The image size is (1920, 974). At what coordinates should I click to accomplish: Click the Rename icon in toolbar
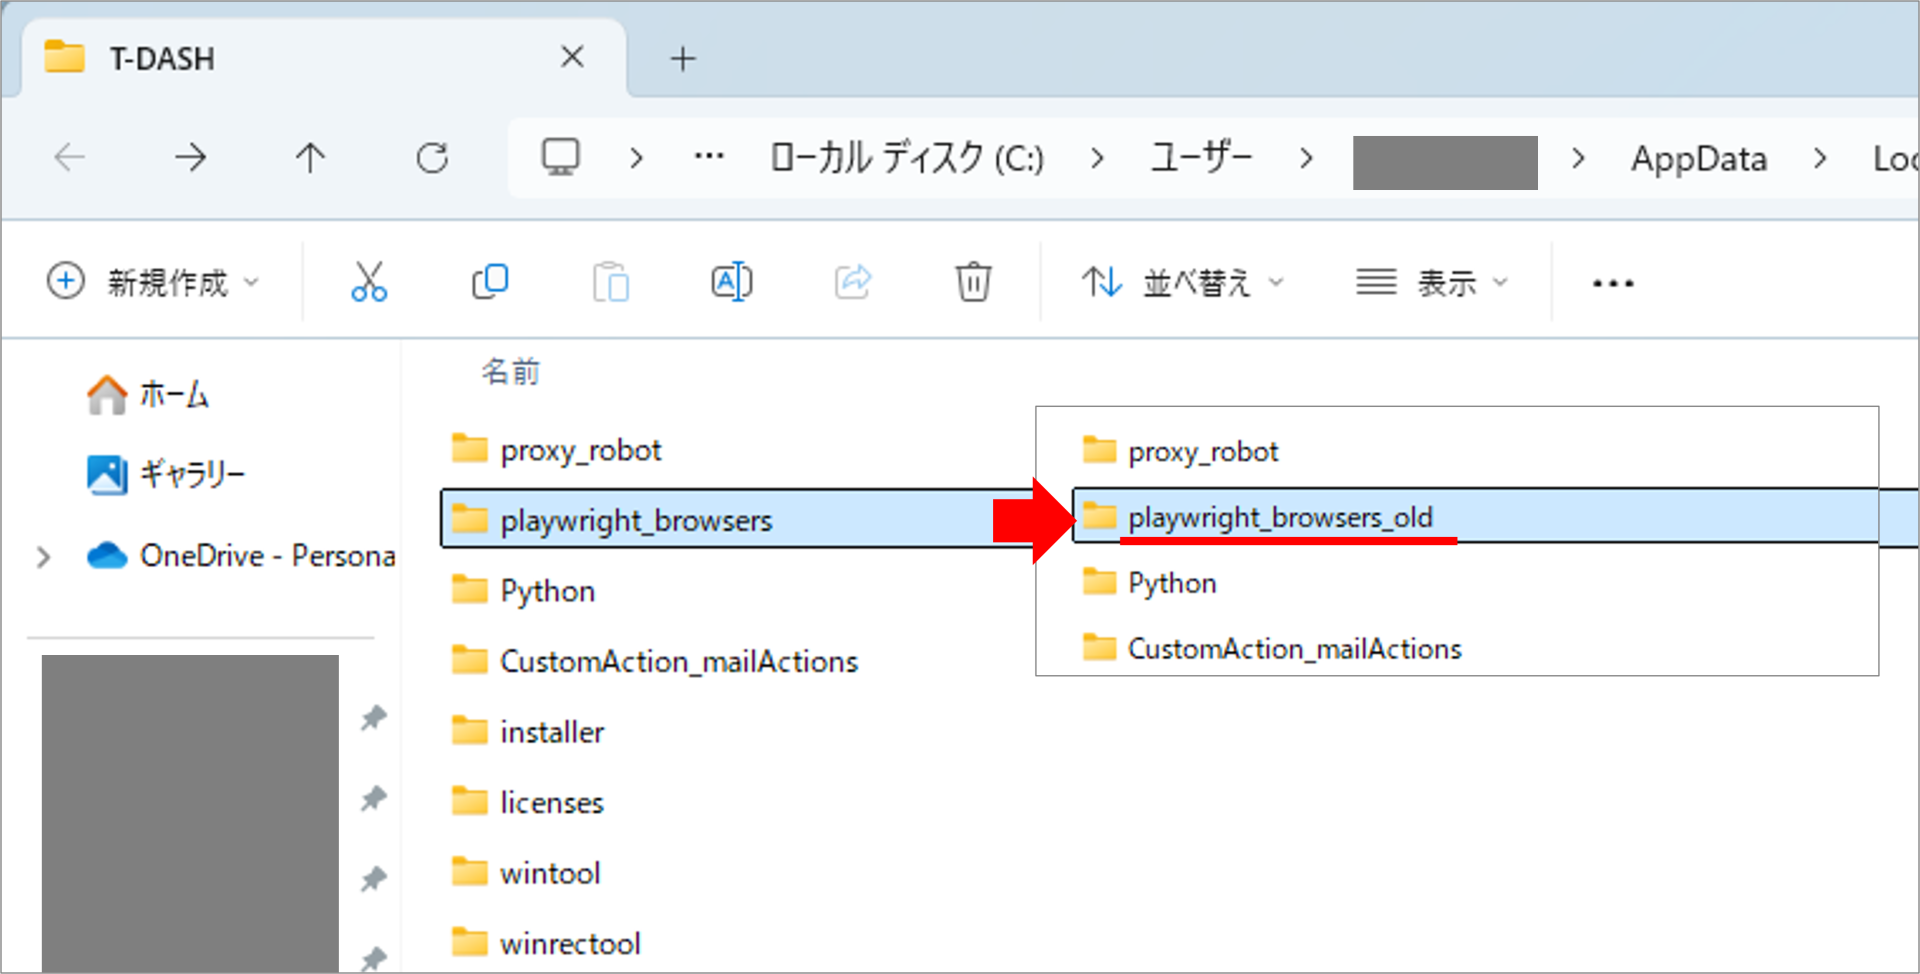[x=731, y=282]
